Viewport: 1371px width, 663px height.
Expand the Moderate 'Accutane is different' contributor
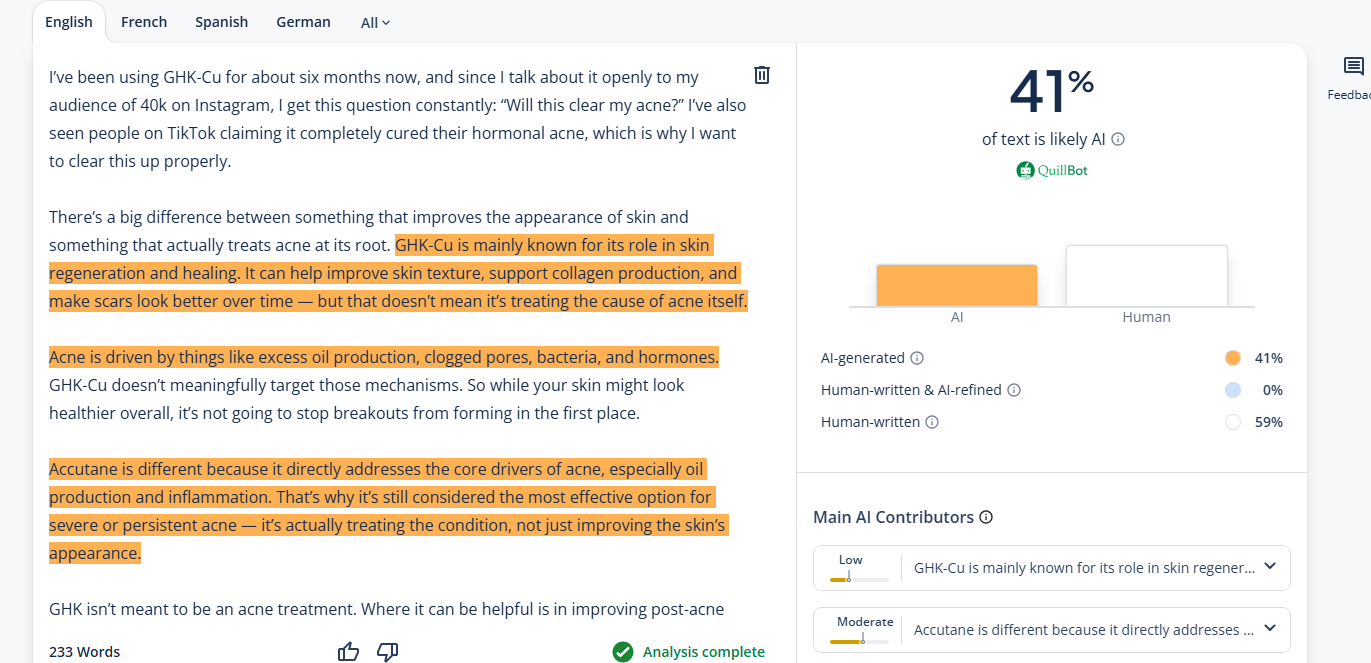pyautogui.click(x=1270, y=629)
